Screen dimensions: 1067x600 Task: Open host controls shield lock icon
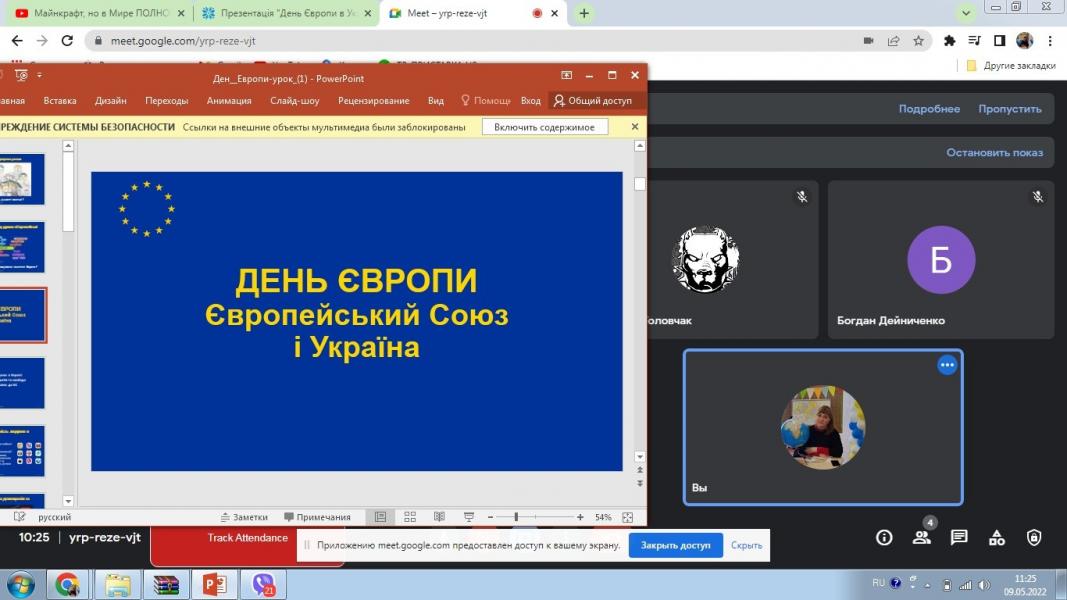pos(1034,538)
